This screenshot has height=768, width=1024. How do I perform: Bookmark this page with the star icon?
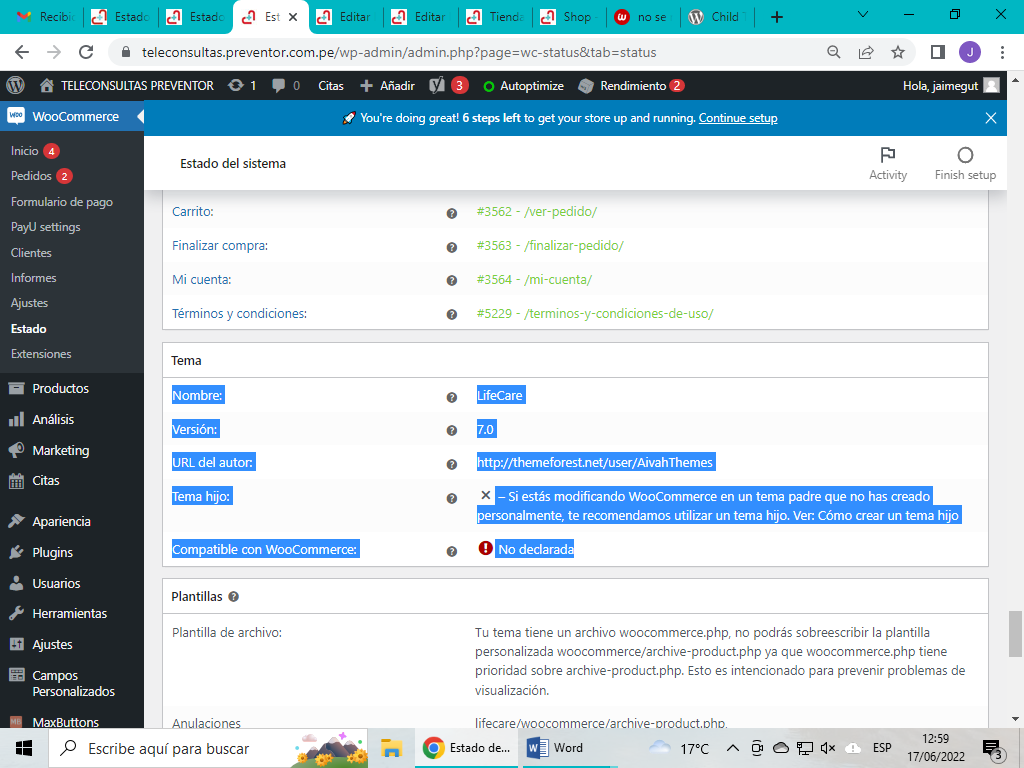898,52
